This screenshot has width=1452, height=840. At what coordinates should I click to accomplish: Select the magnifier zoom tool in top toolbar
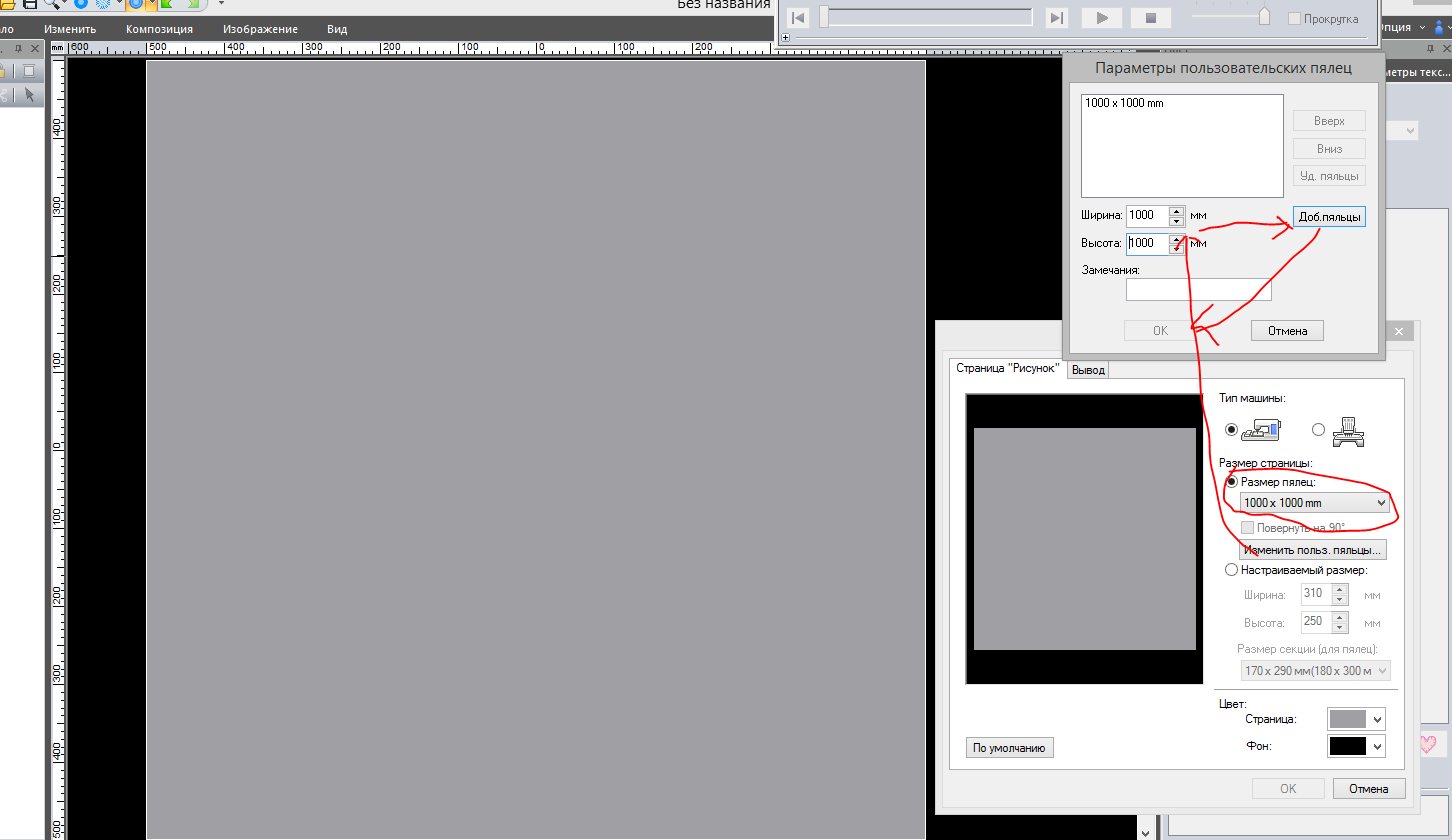(50, 4)
